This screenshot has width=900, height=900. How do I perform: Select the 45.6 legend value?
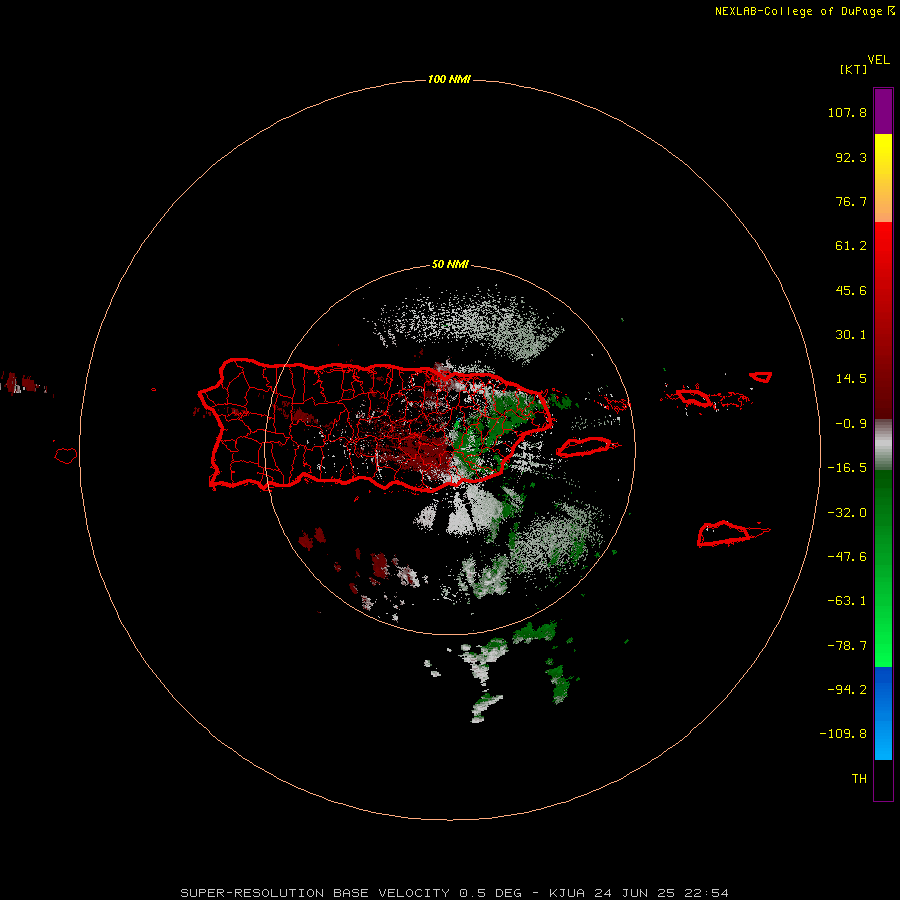click(851, 290)
